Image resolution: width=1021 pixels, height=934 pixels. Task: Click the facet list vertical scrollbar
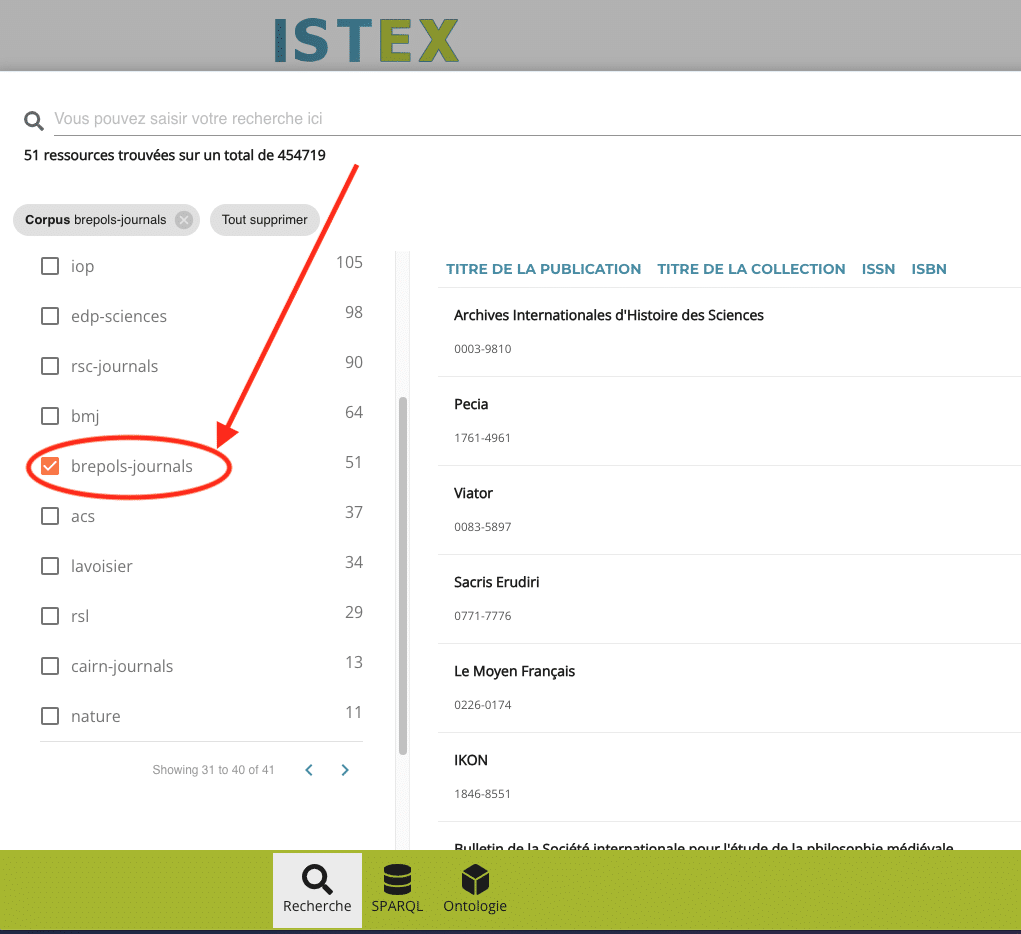click(403, 576)
